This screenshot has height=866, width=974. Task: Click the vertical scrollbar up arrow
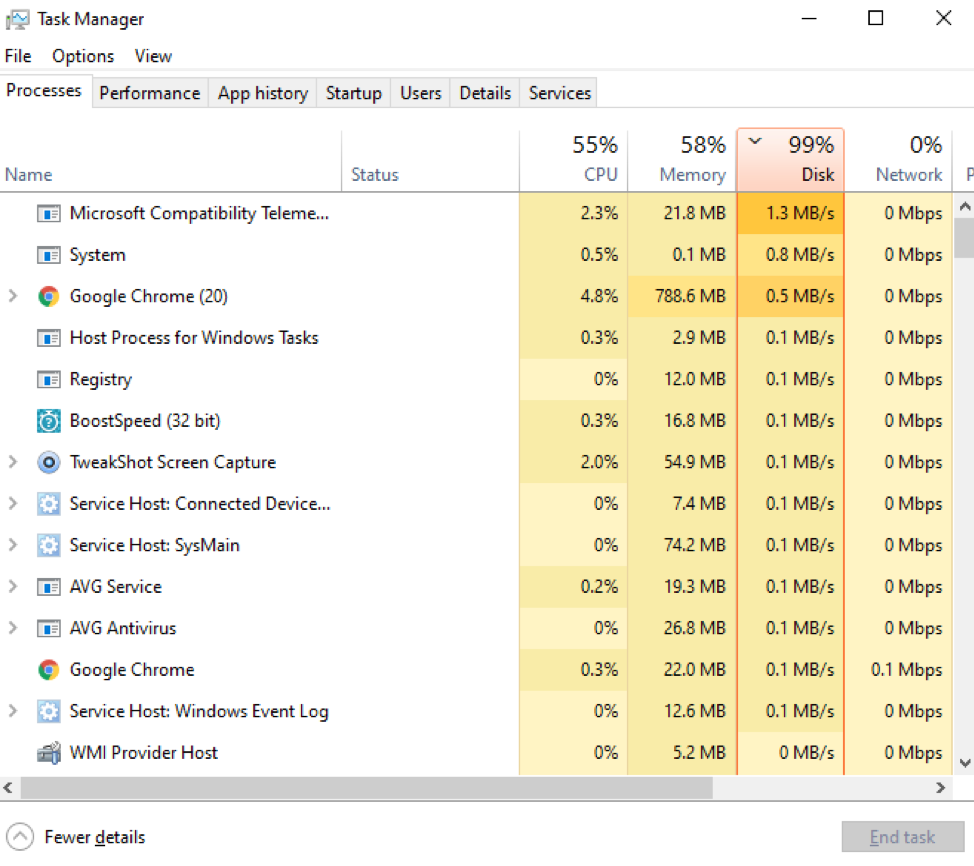point(964,207)
